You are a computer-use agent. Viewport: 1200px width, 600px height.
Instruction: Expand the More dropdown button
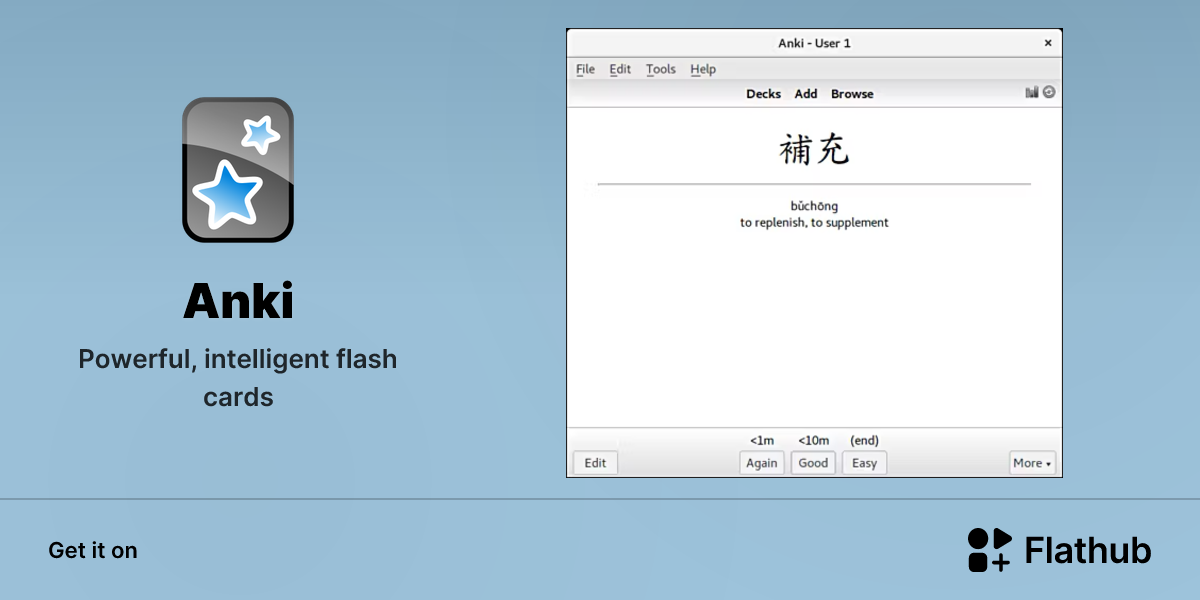coord(1032,463)
